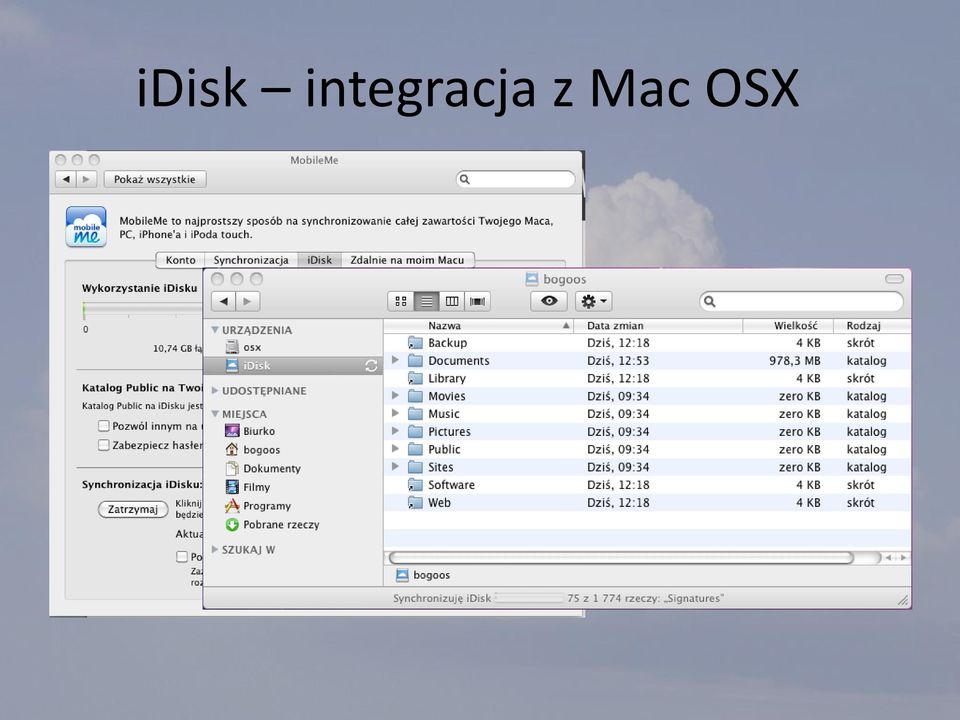This screenshot has height=720, width=960.
Task: Click the scrollbar right arrow
Action: 902,558
